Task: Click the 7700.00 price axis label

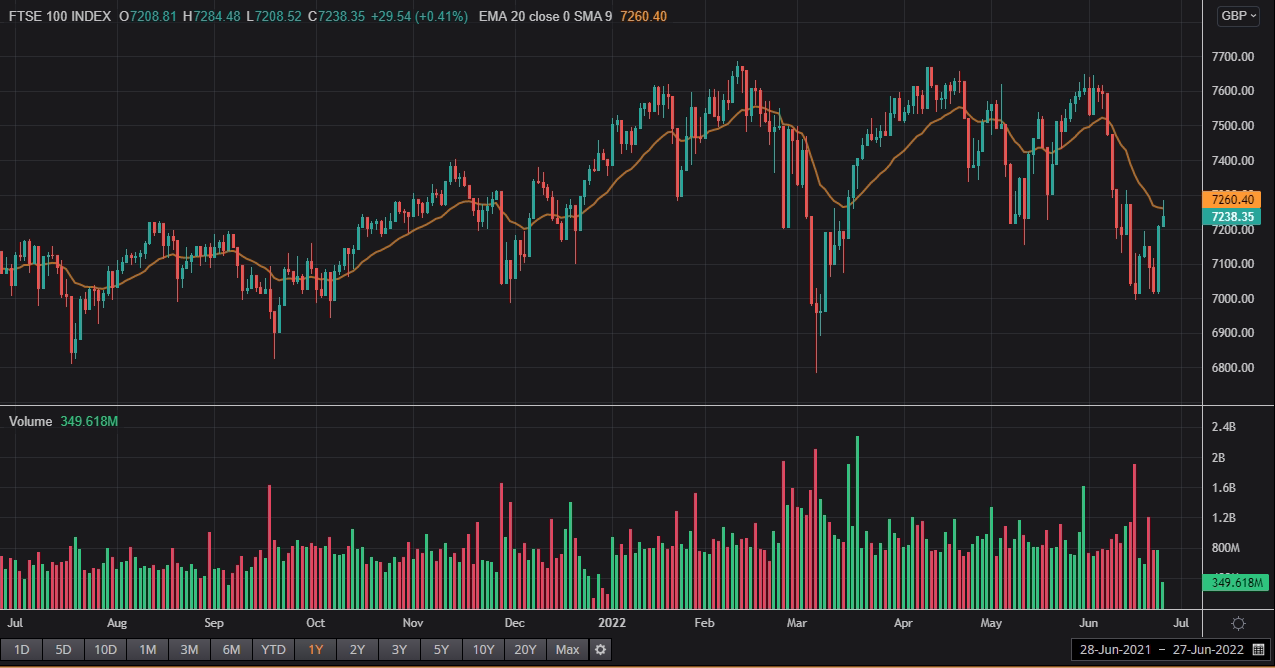Action: (x=1233, y=57)
